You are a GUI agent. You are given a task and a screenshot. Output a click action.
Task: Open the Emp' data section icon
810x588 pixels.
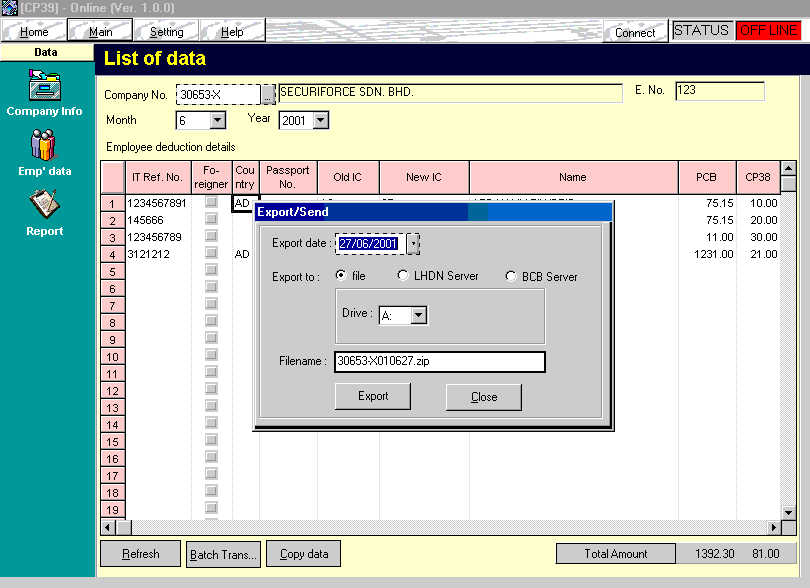click(x=44, y=148)
